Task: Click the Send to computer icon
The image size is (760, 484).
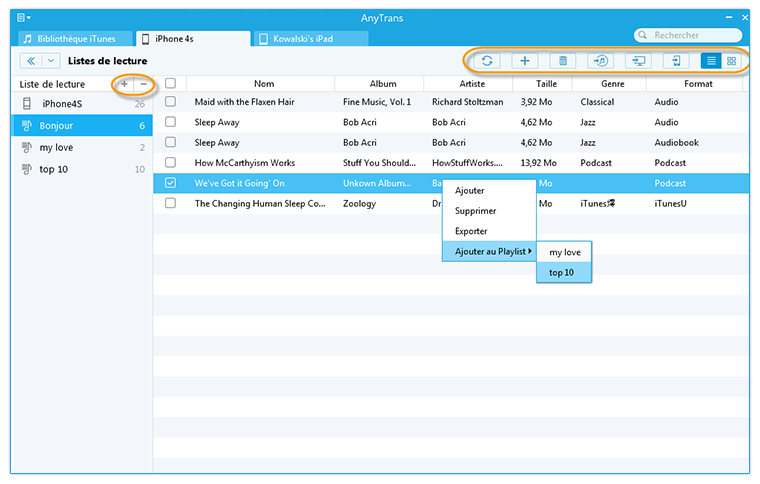Action: [x=638, y=61]
